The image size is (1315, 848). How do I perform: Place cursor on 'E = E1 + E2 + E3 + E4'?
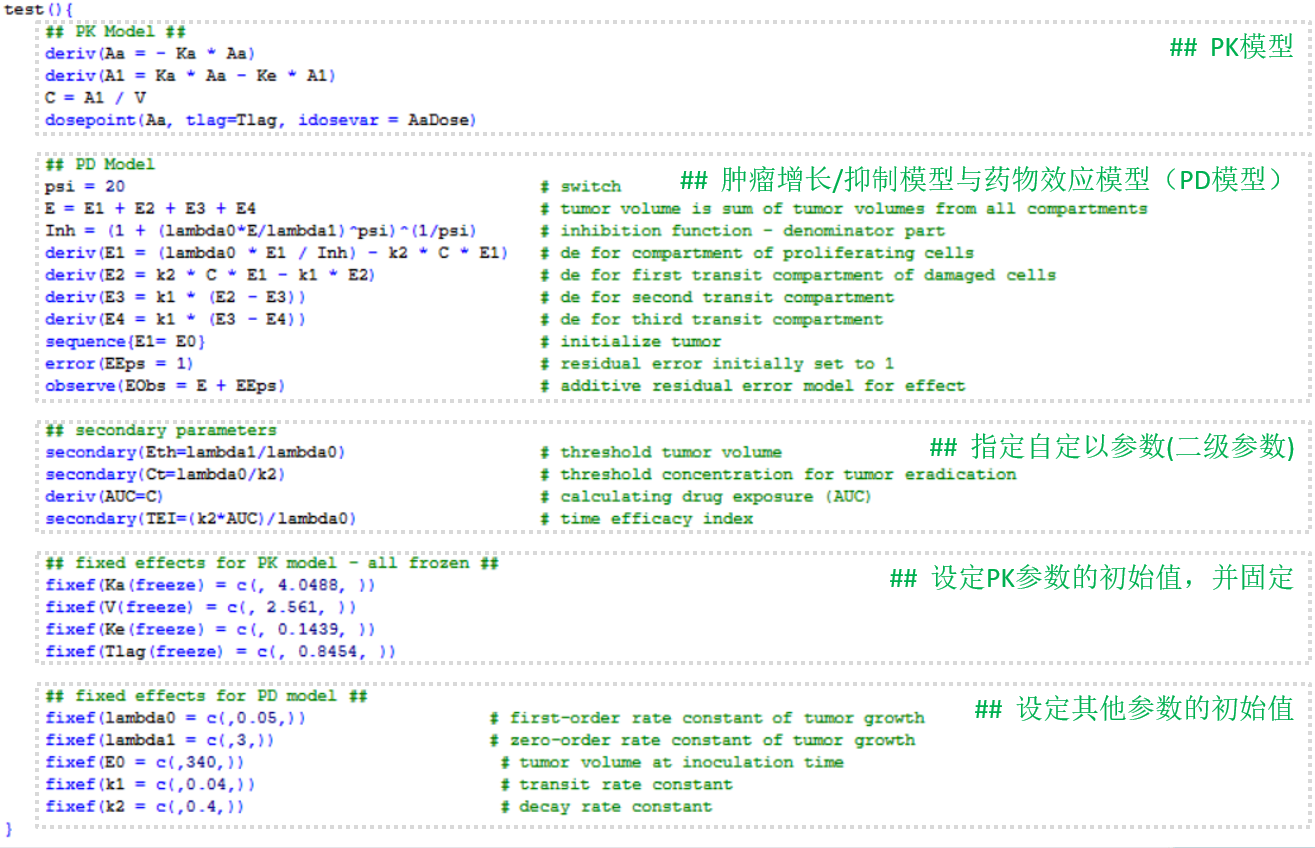tap(150, 208)
